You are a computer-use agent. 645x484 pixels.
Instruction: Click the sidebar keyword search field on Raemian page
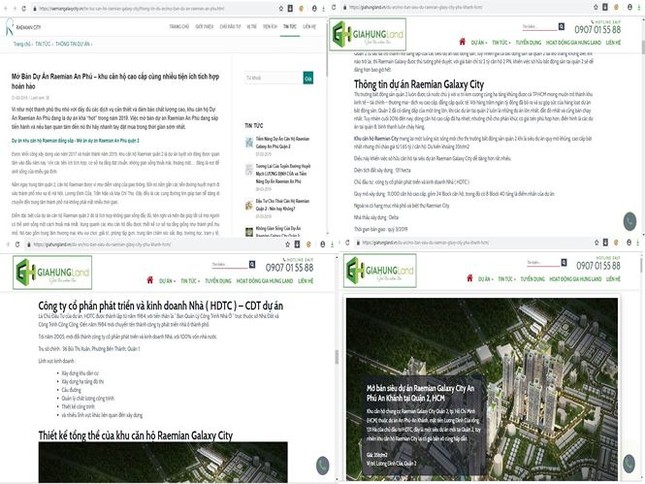[273, 78]
